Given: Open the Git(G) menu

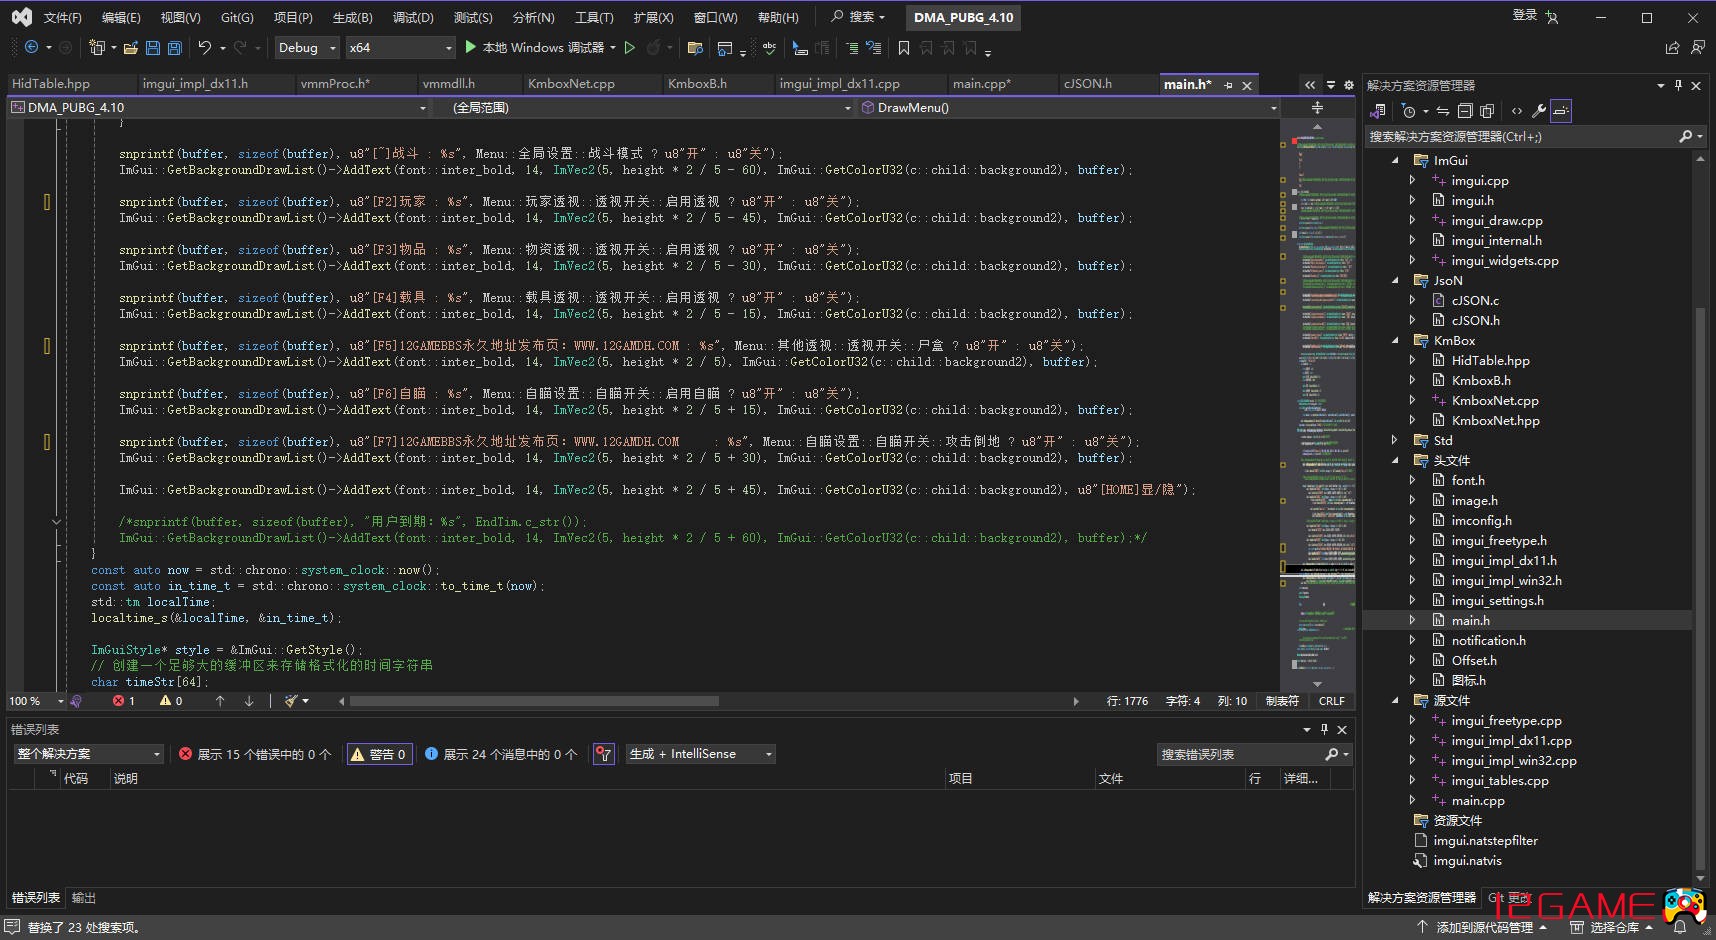Looking at the screenshot, I should 237,17.
